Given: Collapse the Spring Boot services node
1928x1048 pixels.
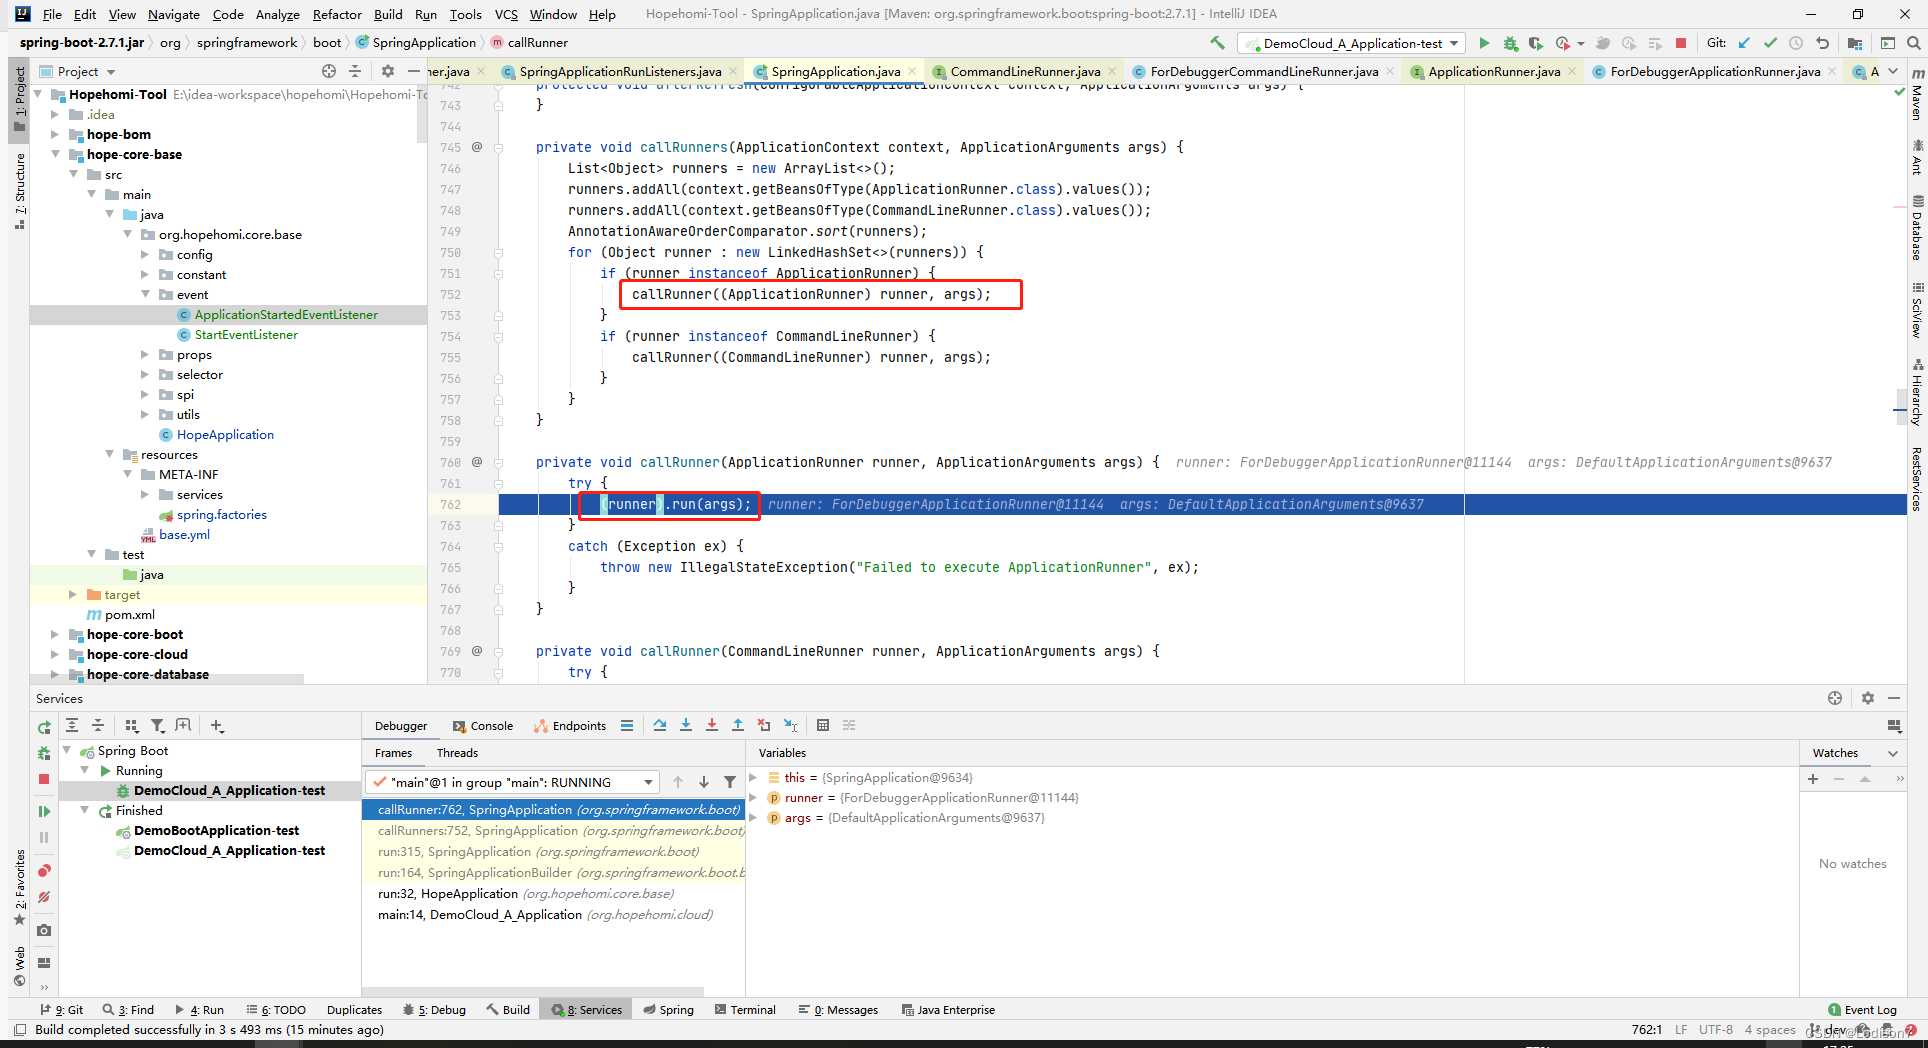Looking at the screenshot, I should coord(67,750).
